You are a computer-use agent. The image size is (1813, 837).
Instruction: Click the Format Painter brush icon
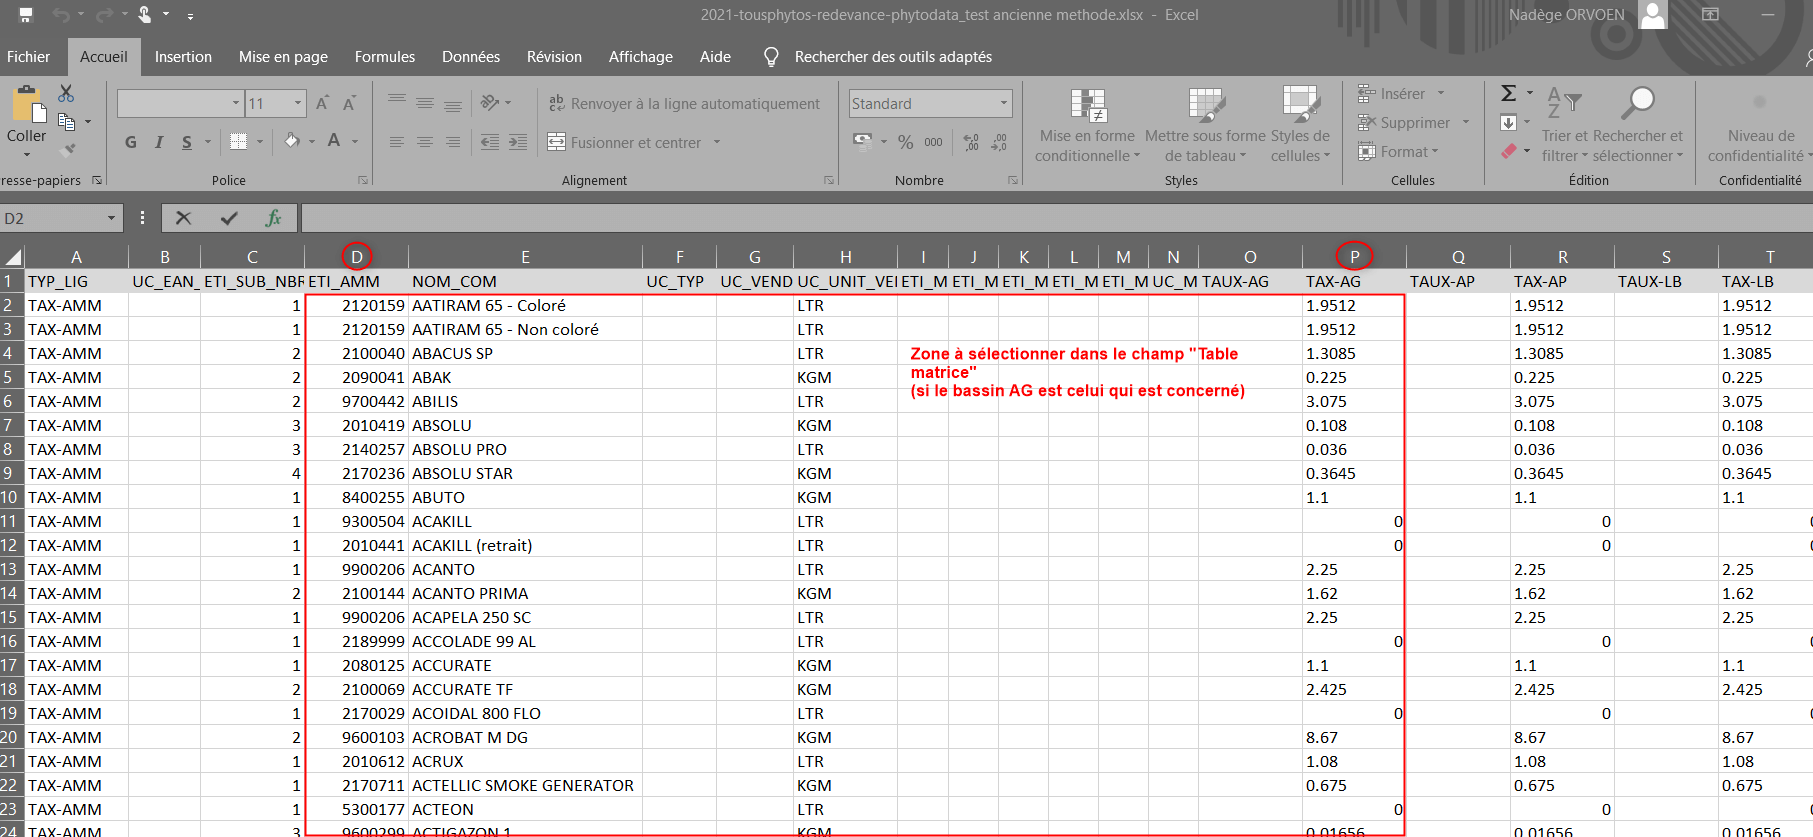(67, 151)
